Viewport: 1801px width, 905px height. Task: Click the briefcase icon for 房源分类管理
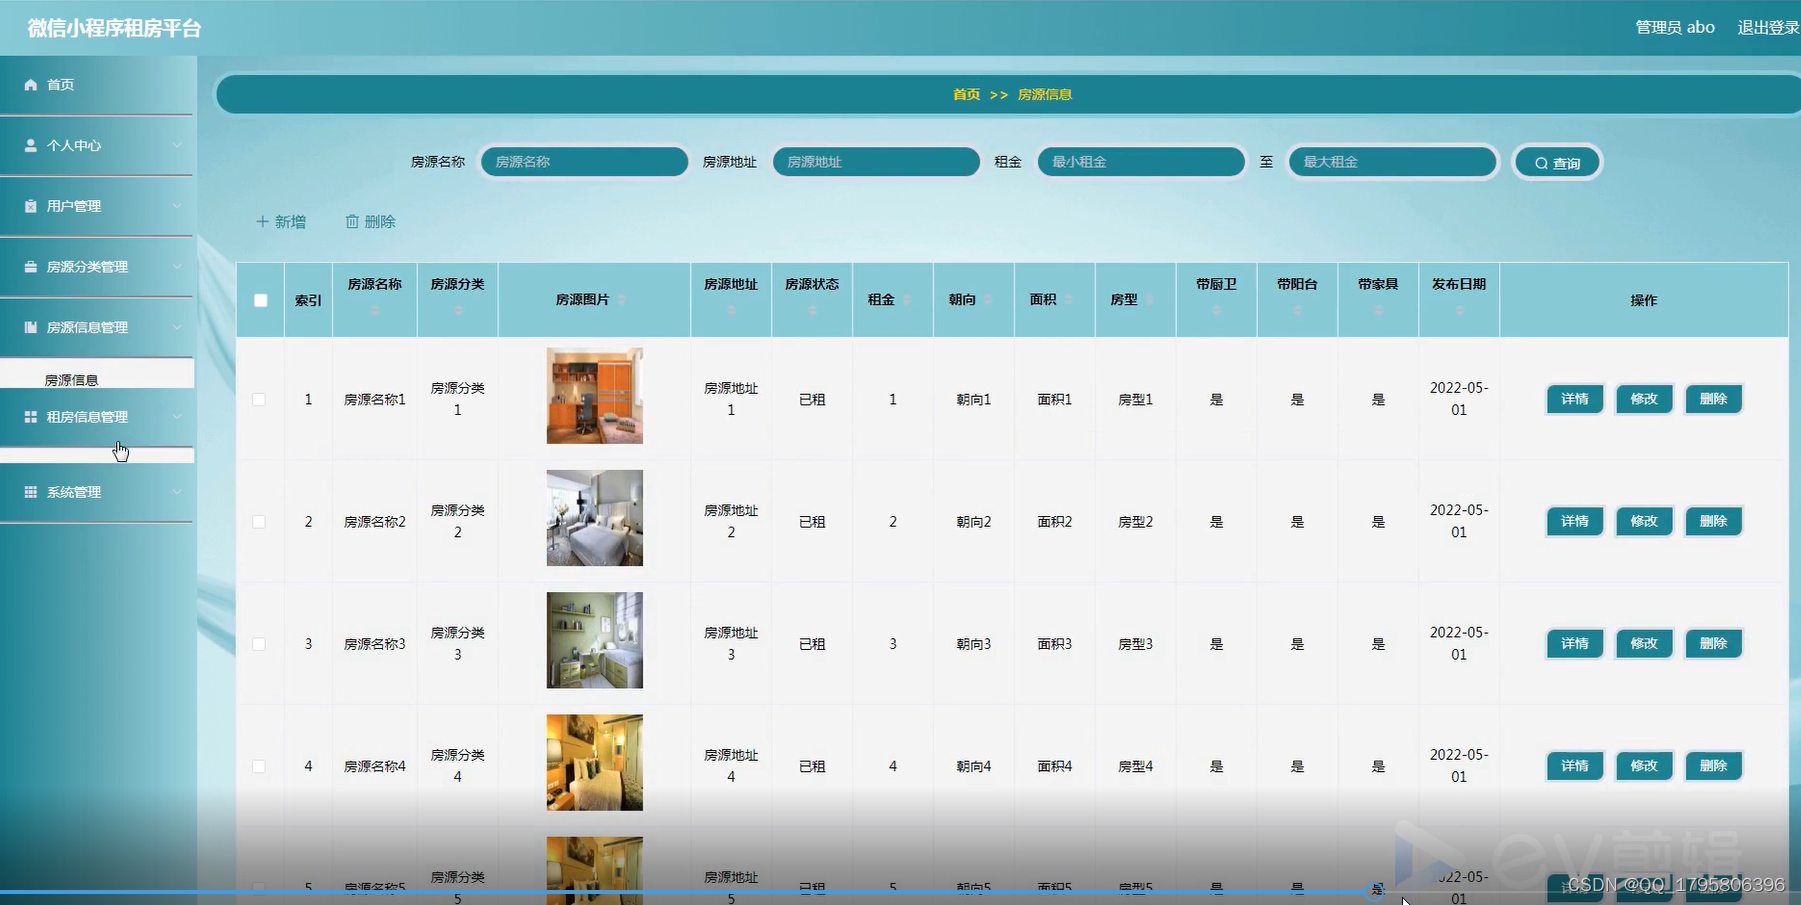tap(31, 267)
